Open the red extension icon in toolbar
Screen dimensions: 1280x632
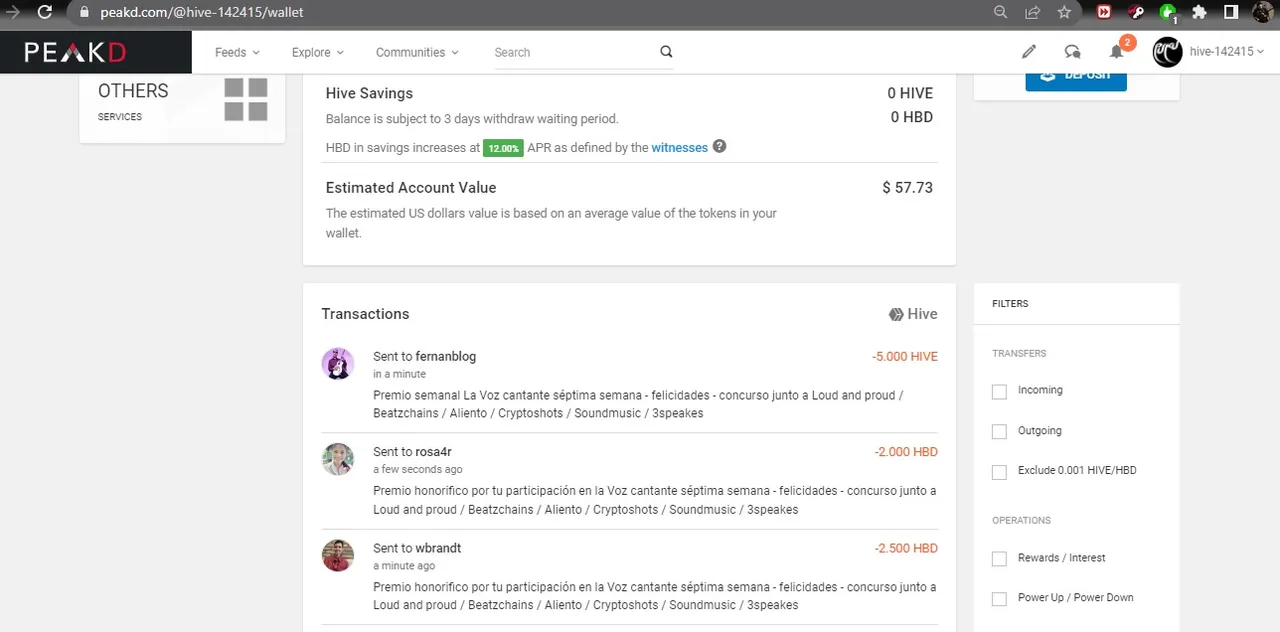1104,12
